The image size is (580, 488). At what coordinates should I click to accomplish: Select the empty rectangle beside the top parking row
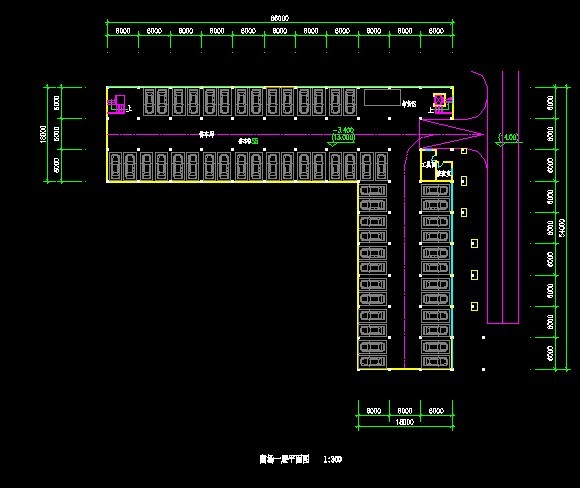(x=382, y=97)
